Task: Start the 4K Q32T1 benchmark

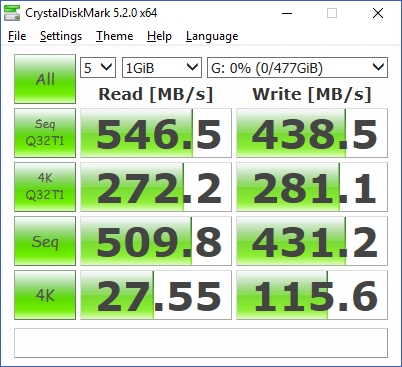Action: tap(45, 187)
